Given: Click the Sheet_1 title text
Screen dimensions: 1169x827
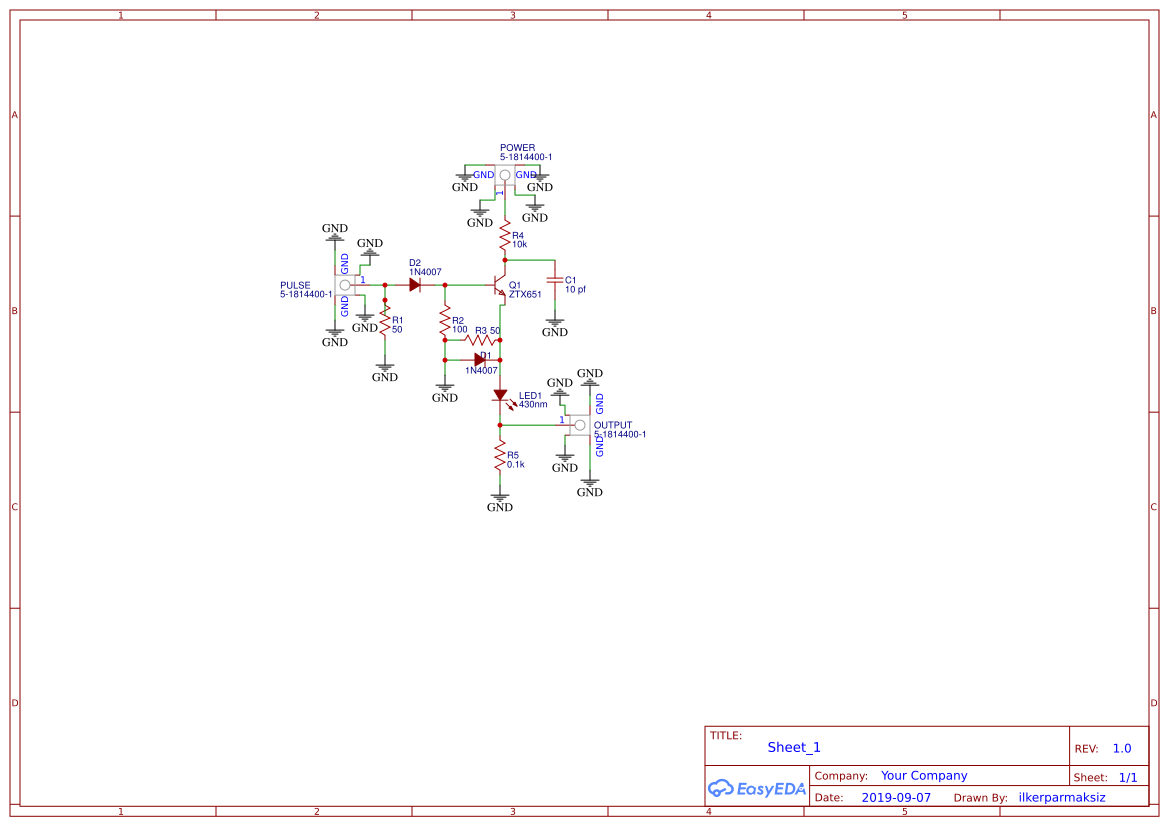Looking at the screenshot, I should [793, 747].
